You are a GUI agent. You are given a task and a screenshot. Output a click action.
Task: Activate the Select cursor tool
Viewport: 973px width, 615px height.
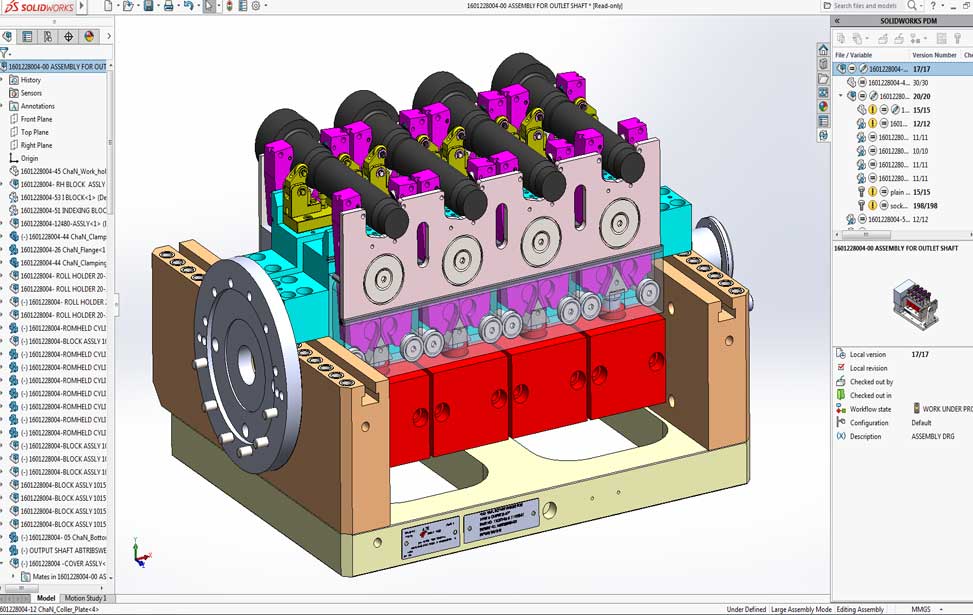coord(210,6)
